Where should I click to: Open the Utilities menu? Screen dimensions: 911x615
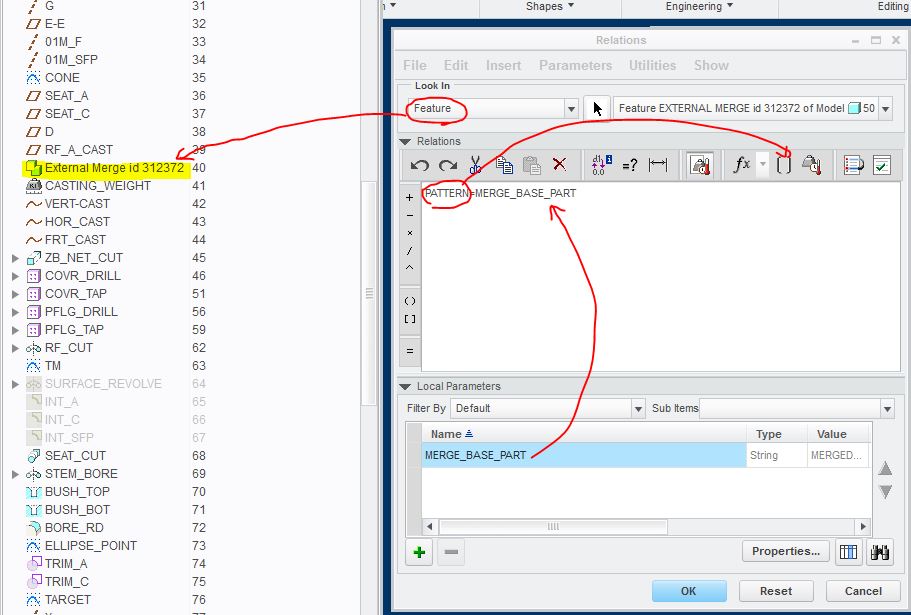(652, 65)
